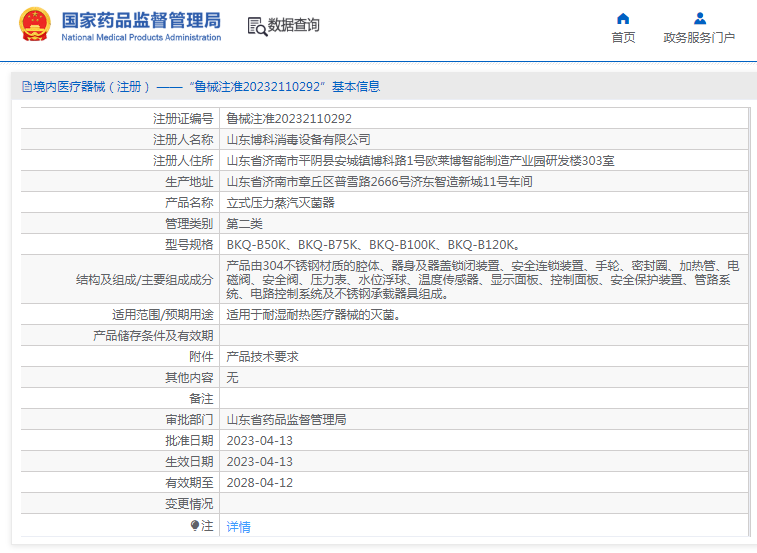This screenshot has height=553, width=757.
Task: Select 批准日期 value 2023-04-13
Action: click(260, 441)
